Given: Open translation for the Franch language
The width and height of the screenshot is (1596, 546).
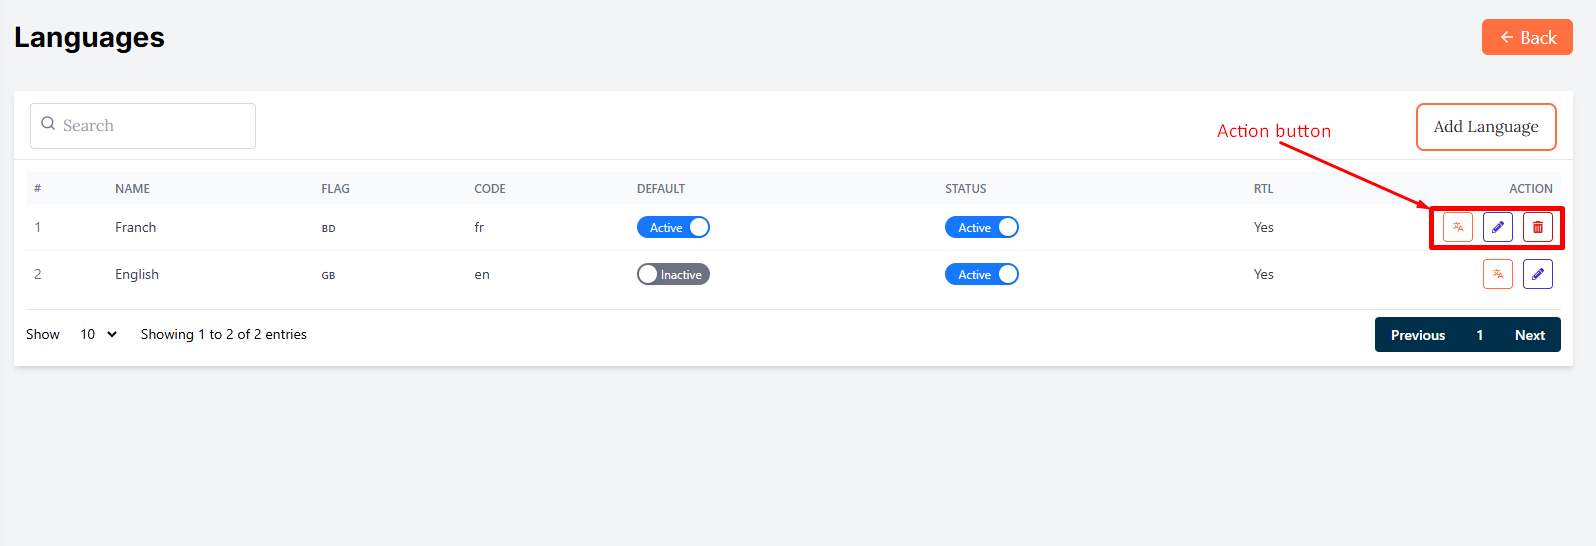Looking at the screenshot, I should (x=1457, y=228).
